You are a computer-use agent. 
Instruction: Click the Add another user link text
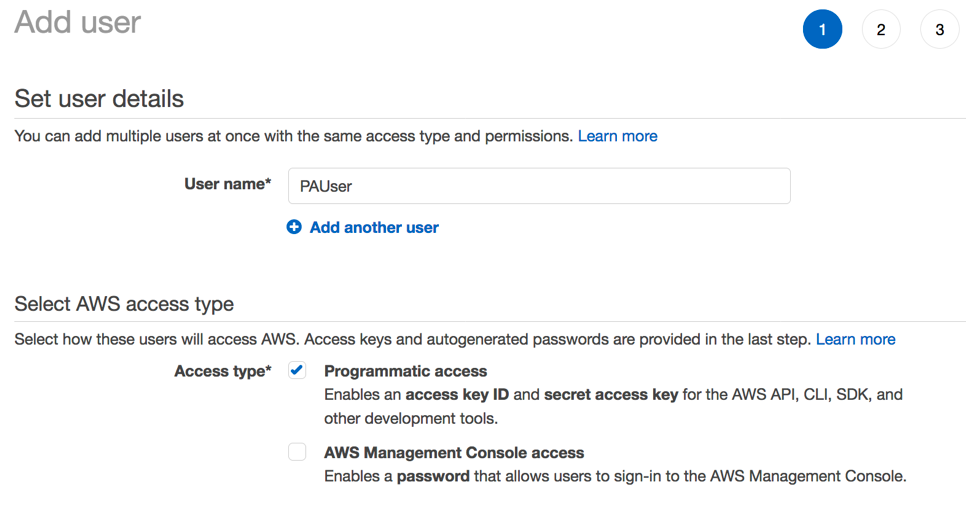coord(374,227)
